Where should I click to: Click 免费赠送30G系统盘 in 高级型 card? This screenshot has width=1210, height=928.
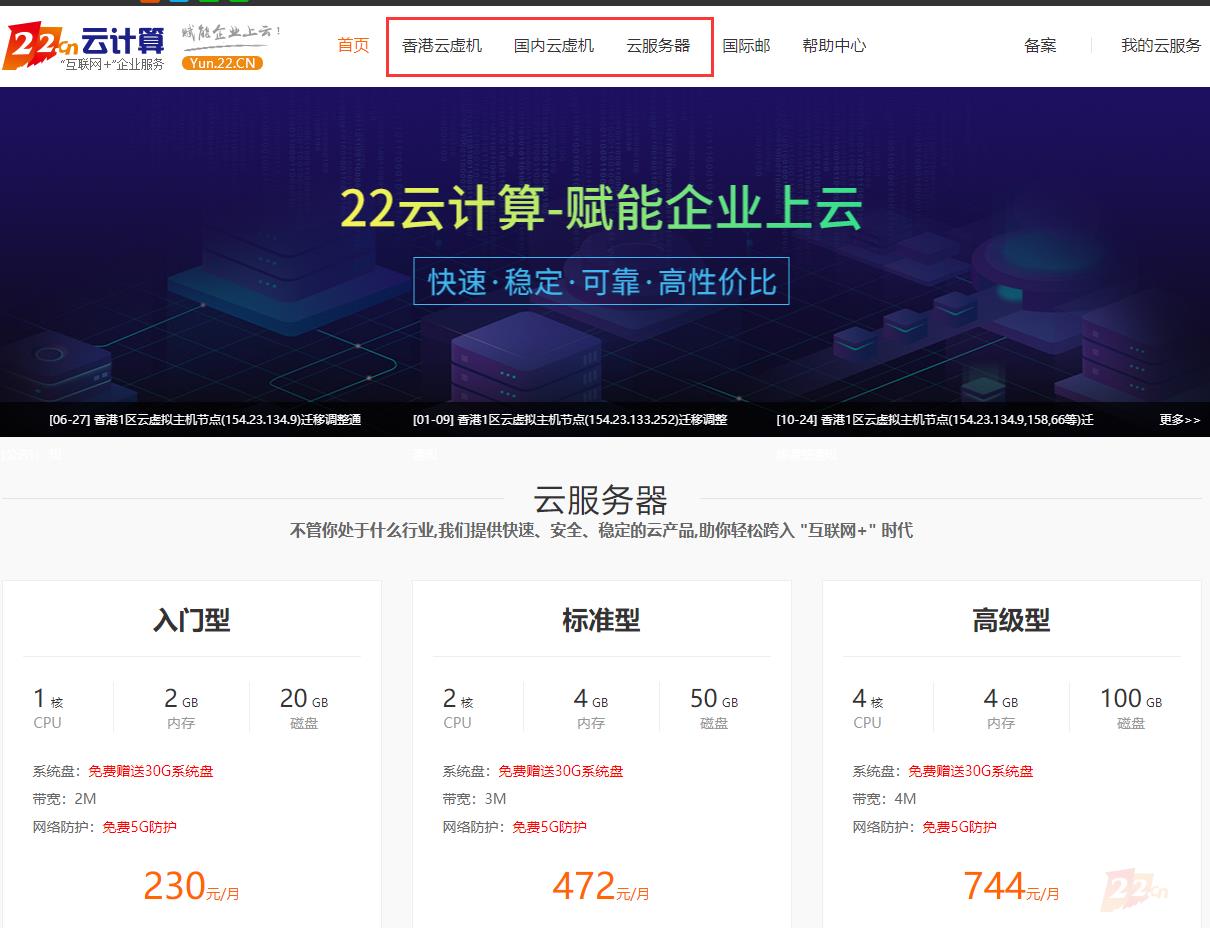click(971, 771)
